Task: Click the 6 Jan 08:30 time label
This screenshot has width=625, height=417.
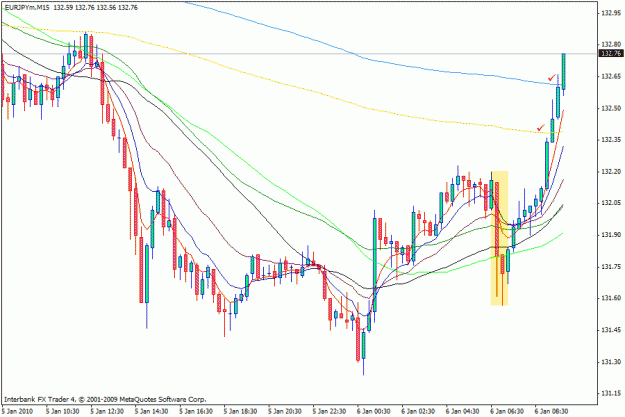Action: click(x=552, y=411)
